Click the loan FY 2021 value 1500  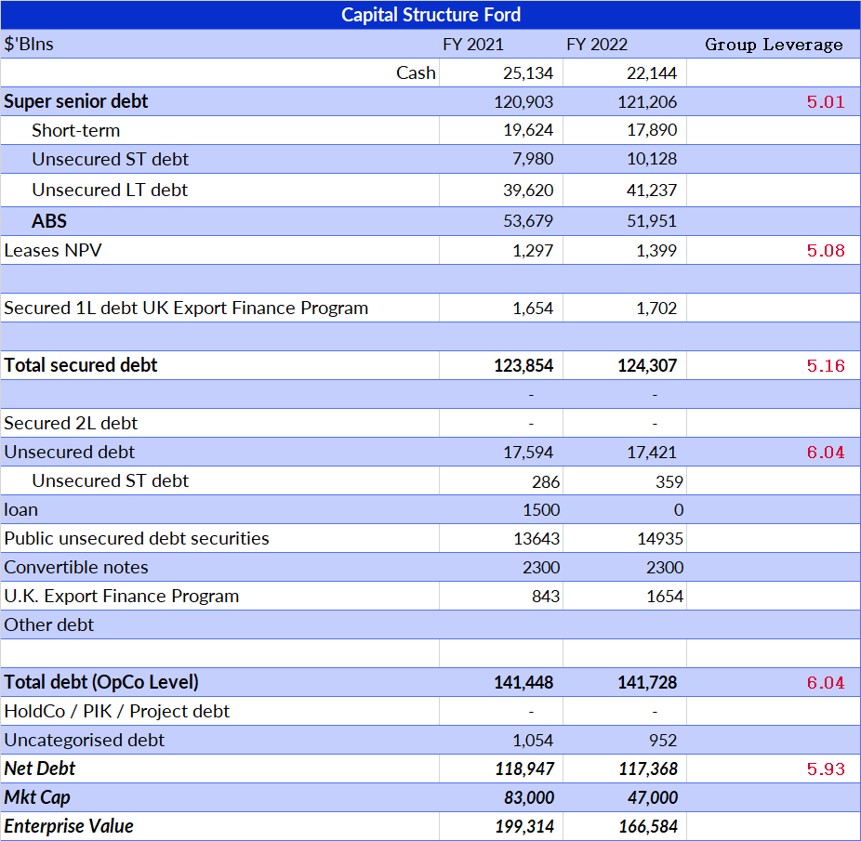pyautogui.click(x=541, y=510)
